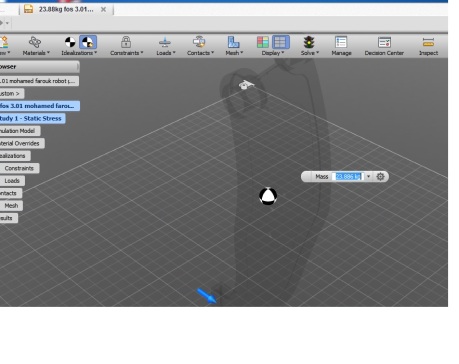Viewport: 459px width, 364px height.
Task: Select the first point mass Idealizations icon
Action: pyautogui.click(x=70, y=42)
